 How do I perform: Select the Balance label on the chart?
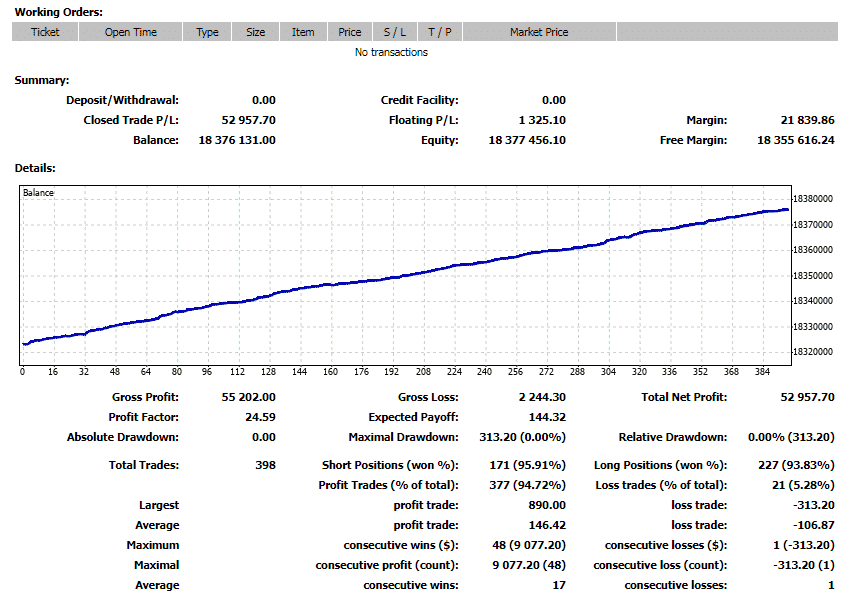coord(38,192)
